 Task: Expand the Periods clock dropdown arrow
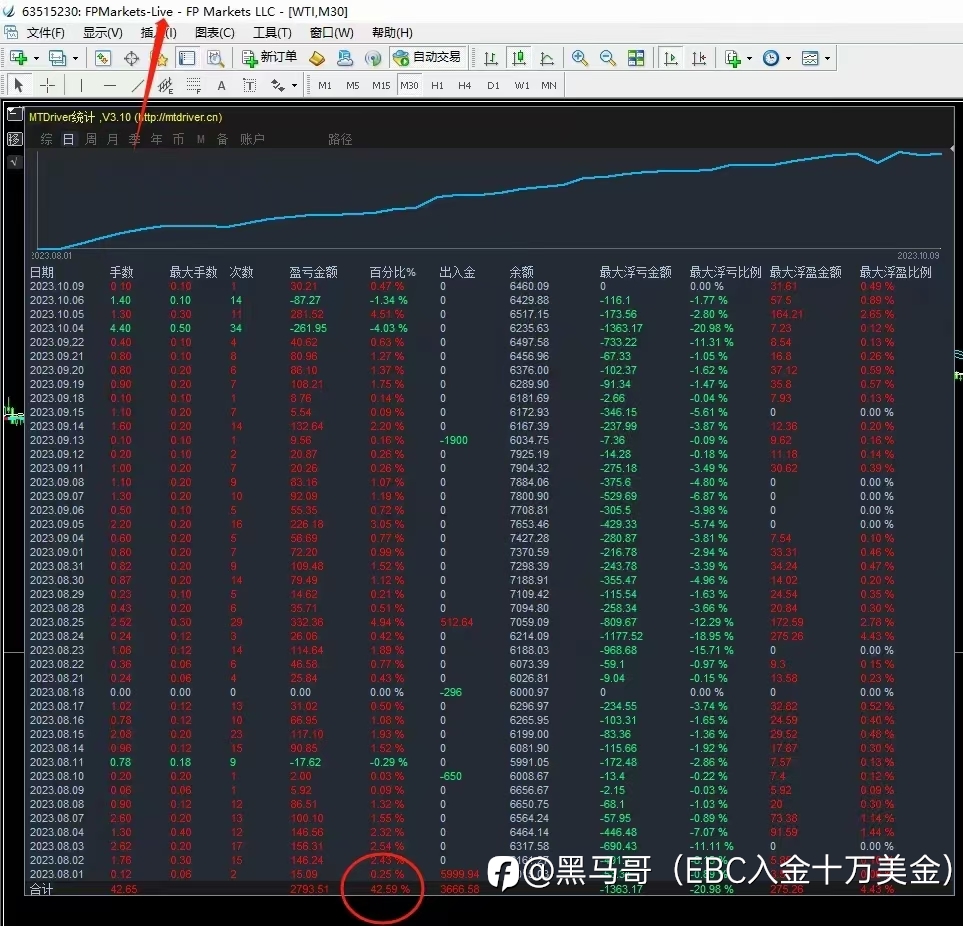(789, 59)
